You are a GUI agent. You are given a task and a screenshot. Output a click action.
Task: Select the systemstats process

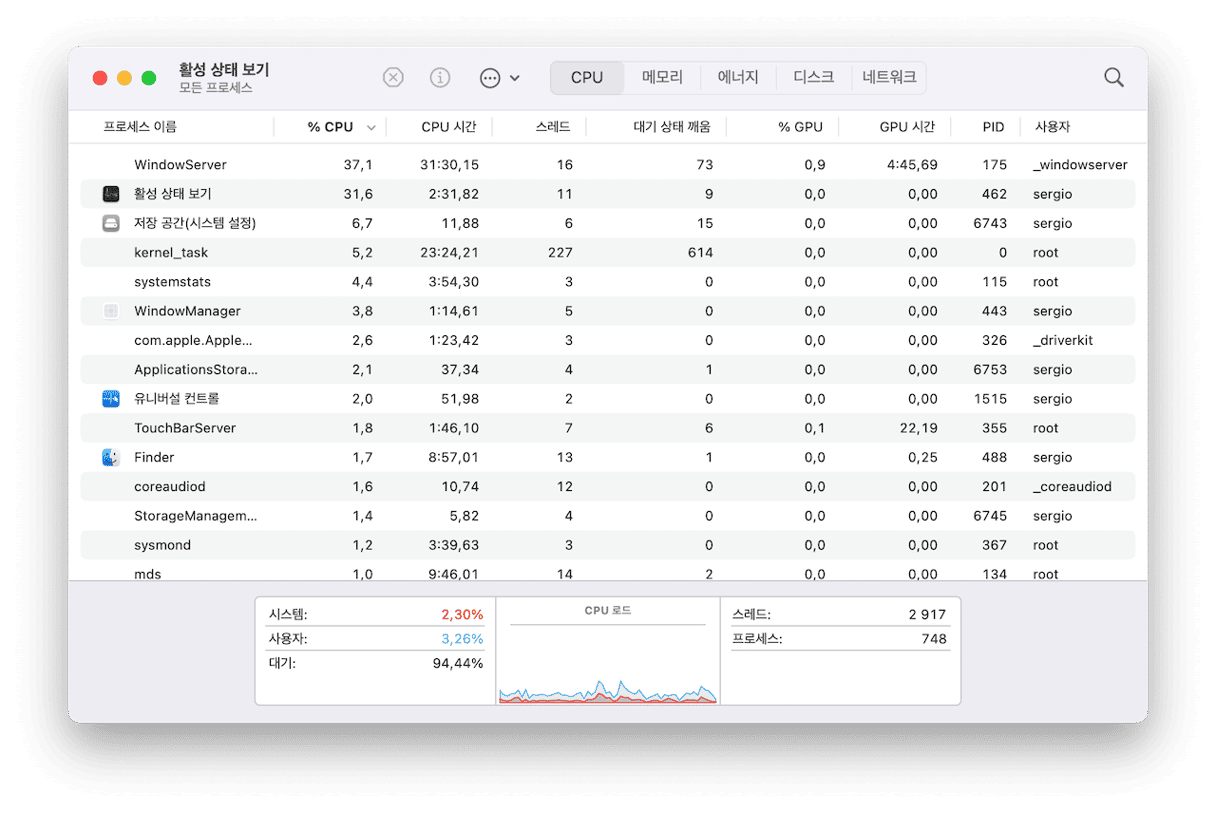172,282
